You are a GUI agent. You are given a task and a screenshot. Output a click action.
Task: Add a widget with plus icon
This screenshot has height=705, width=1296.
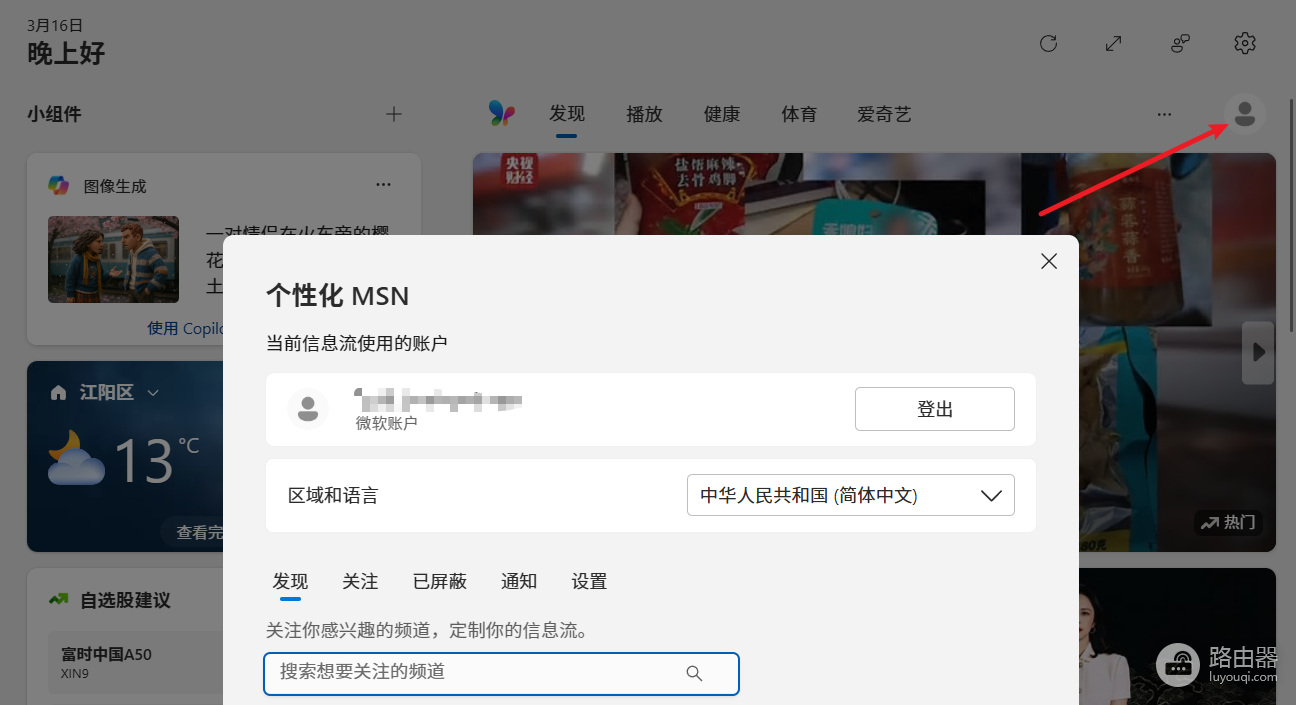[x=394, y=114]
